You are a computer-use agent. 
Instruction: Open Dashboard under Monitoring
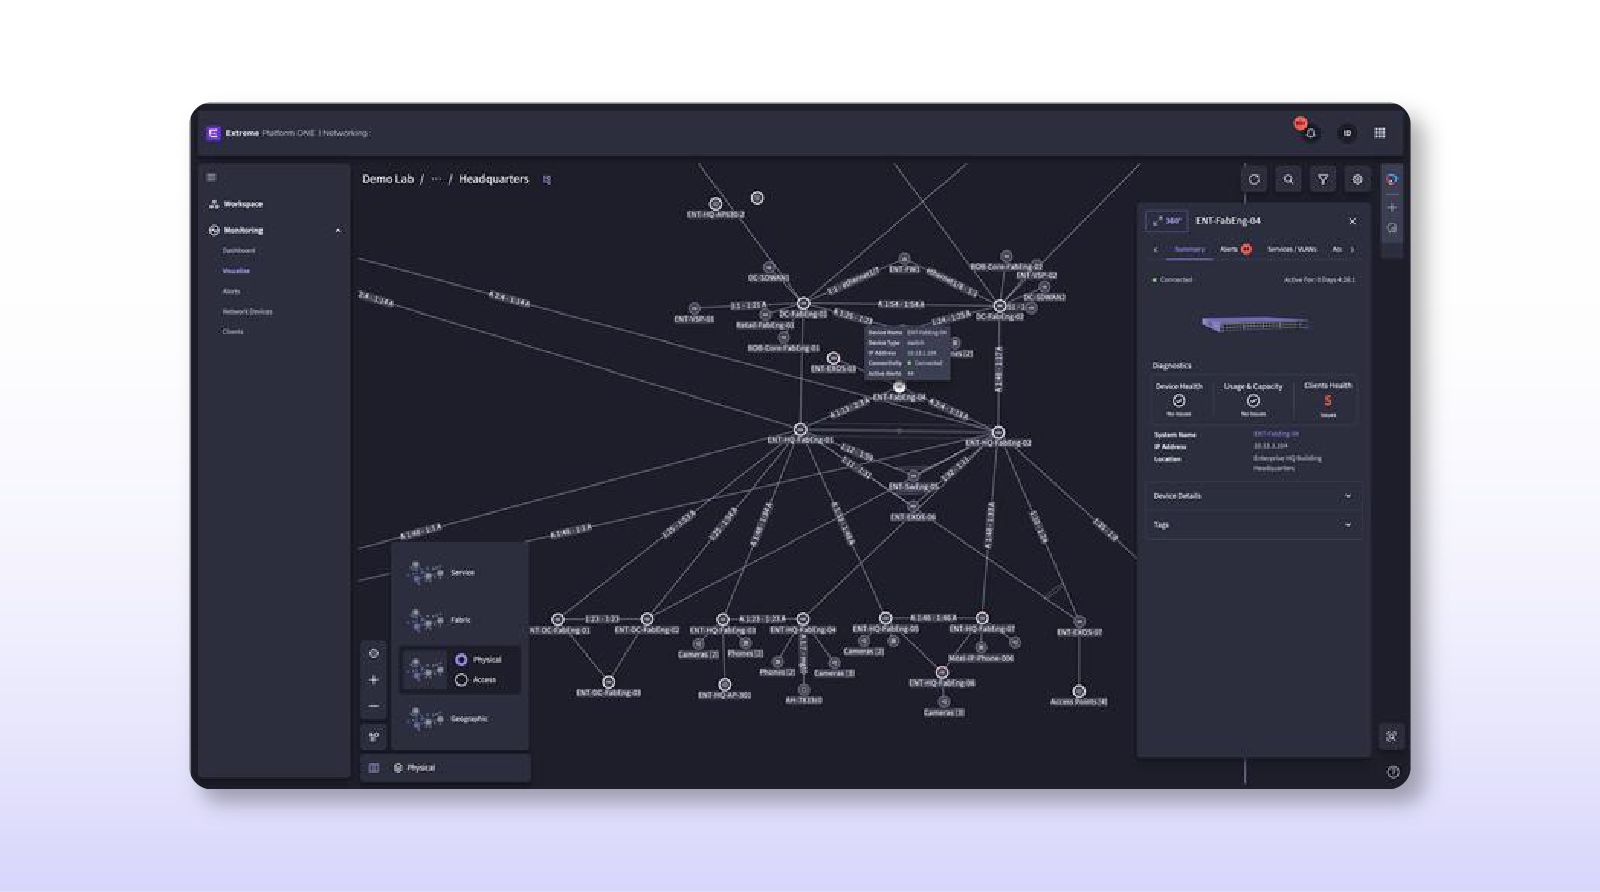click(x=238, y=250)
